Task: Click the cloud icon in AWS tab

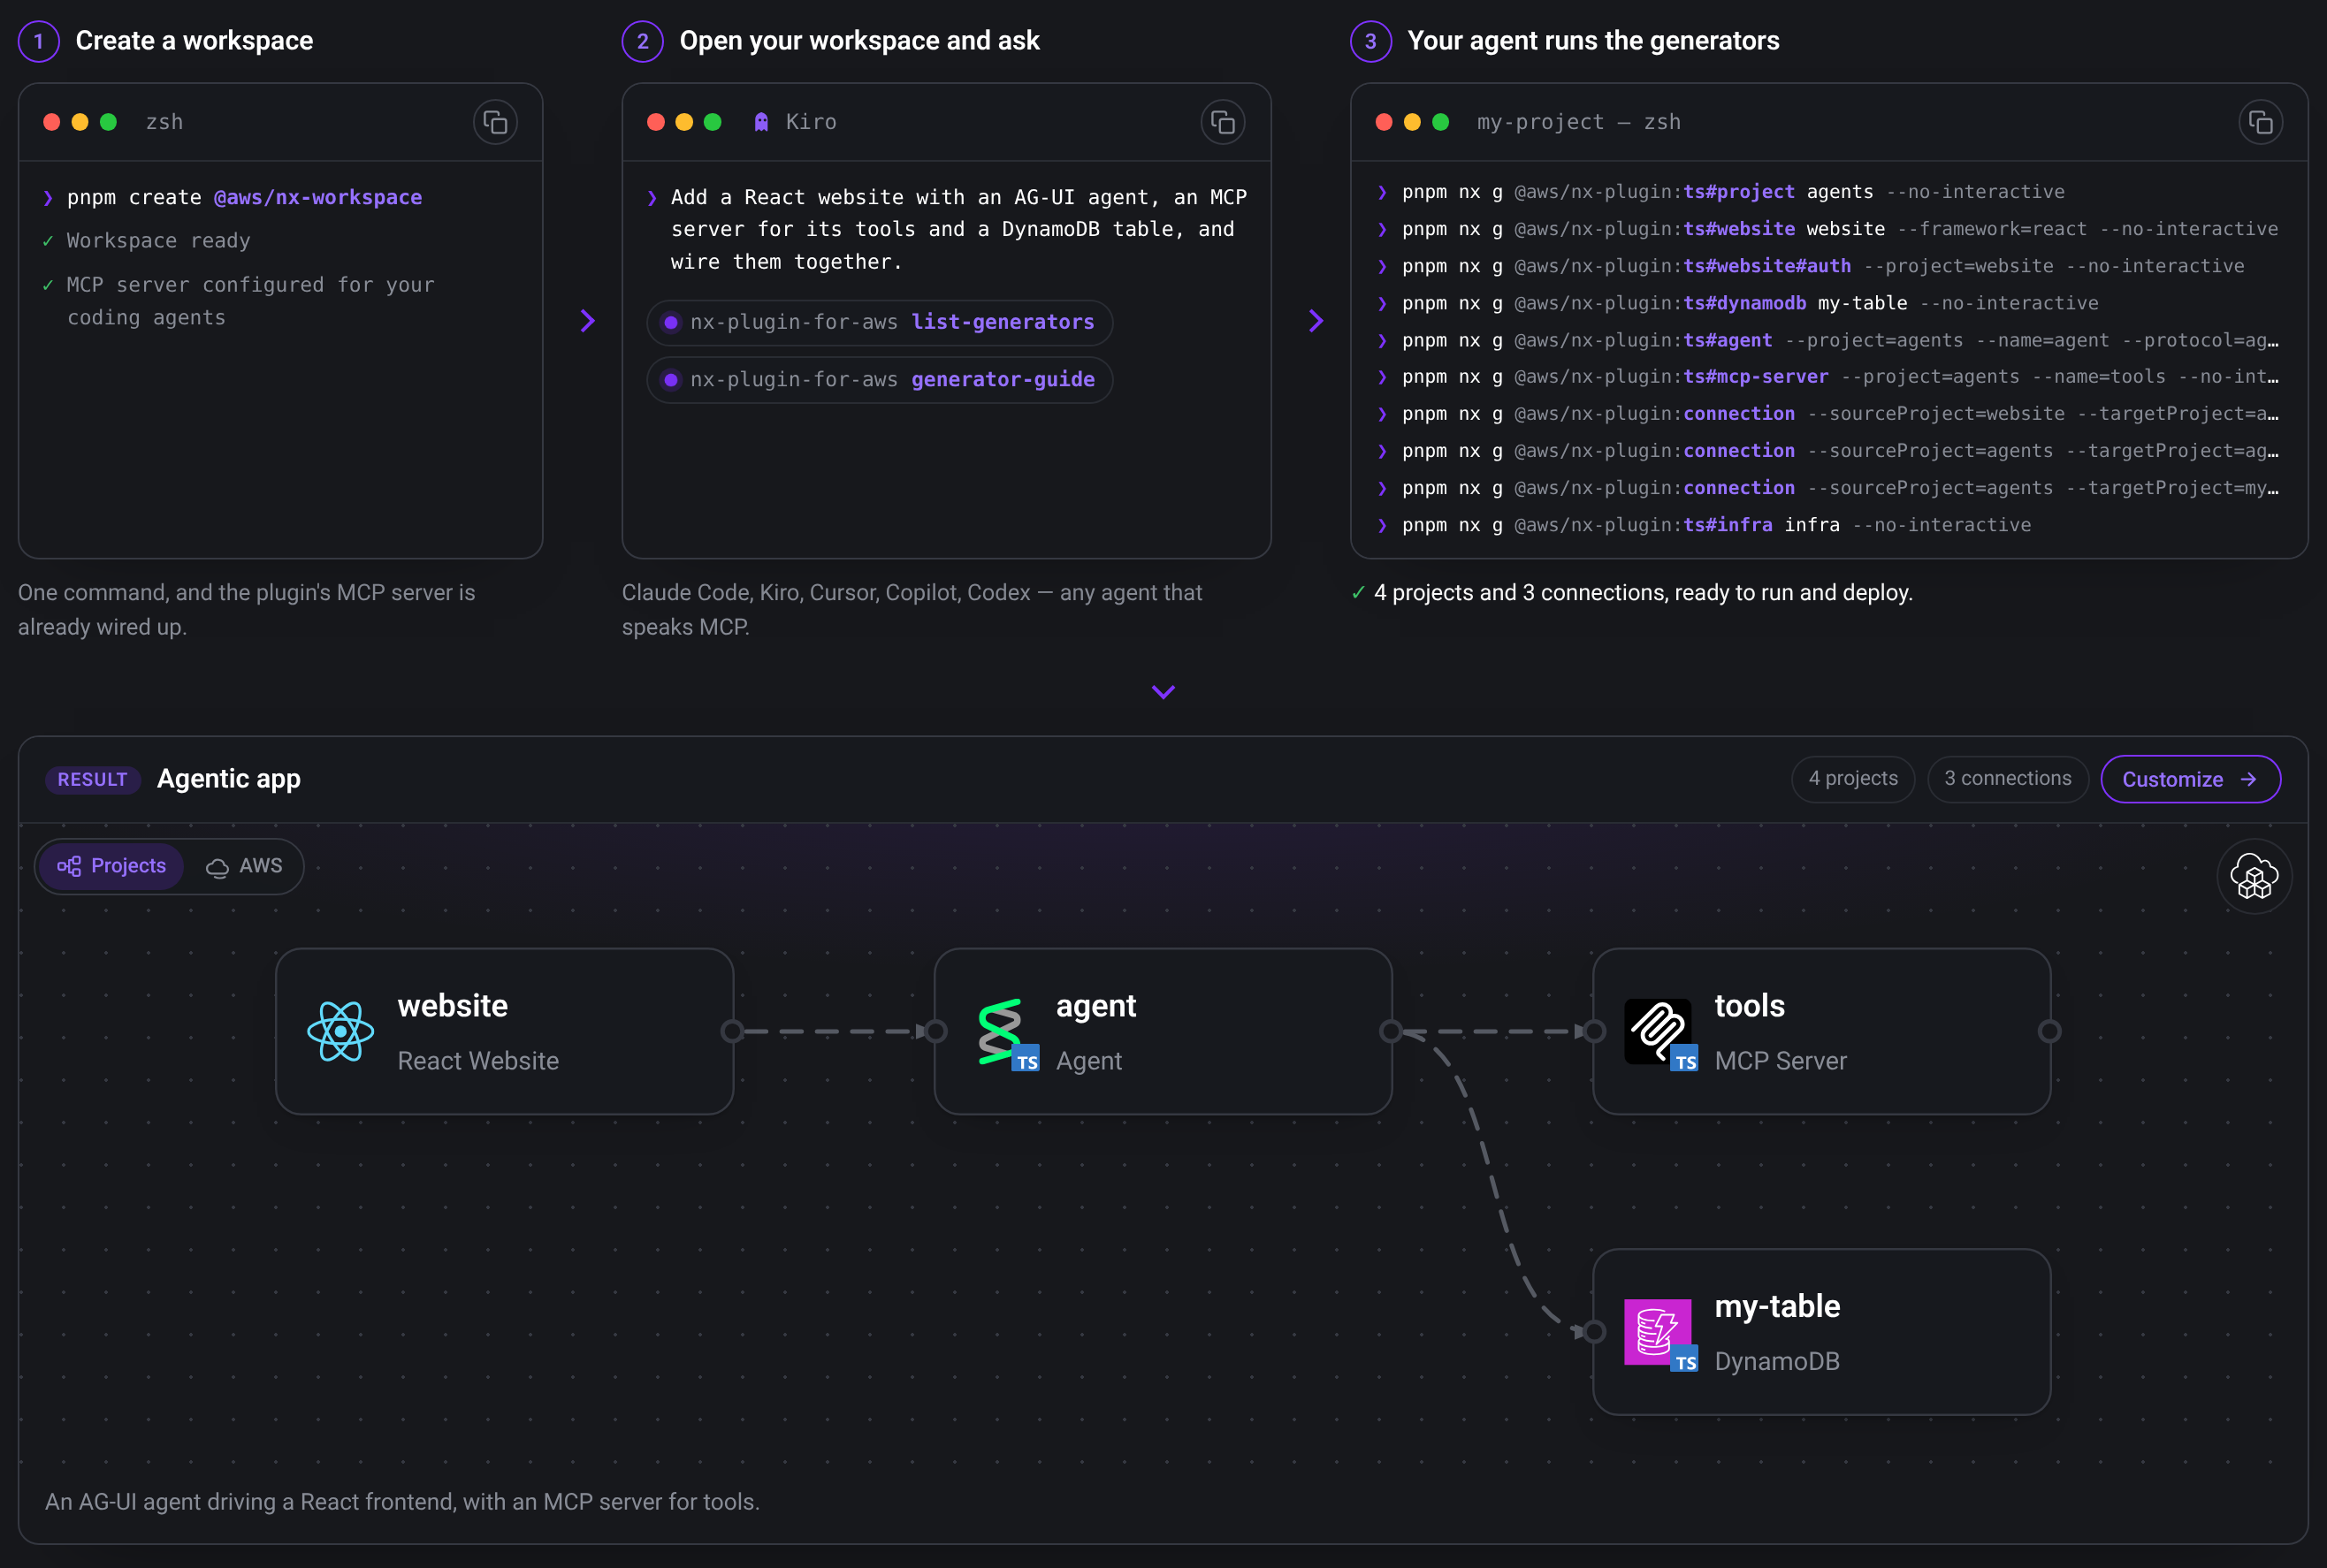Action: click(217, 867)
